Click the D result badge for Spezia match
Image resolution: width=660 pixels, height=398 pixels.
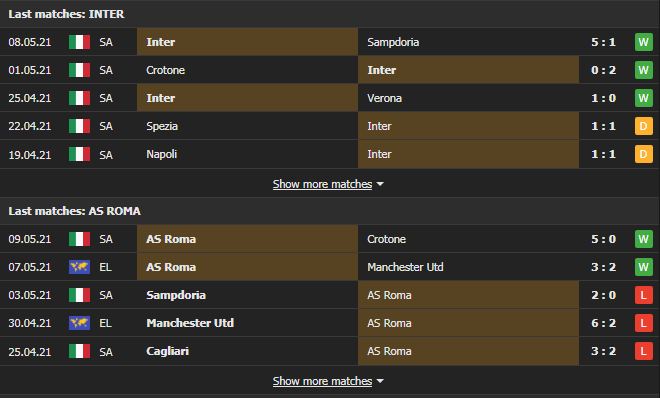tap(644, 126)
